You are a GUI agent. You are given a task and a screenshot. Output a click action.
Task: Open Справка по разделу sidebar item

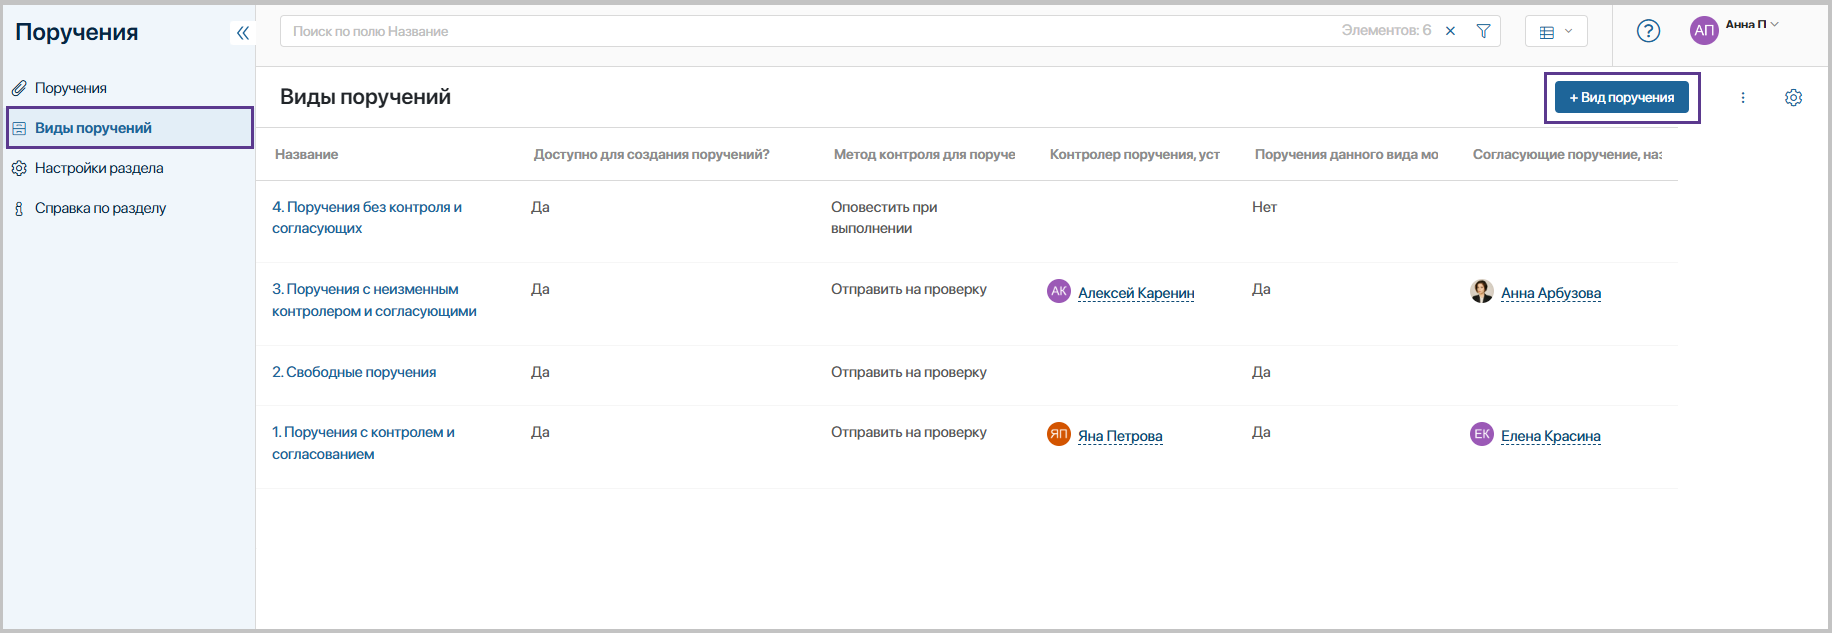[x=100, y=208]
